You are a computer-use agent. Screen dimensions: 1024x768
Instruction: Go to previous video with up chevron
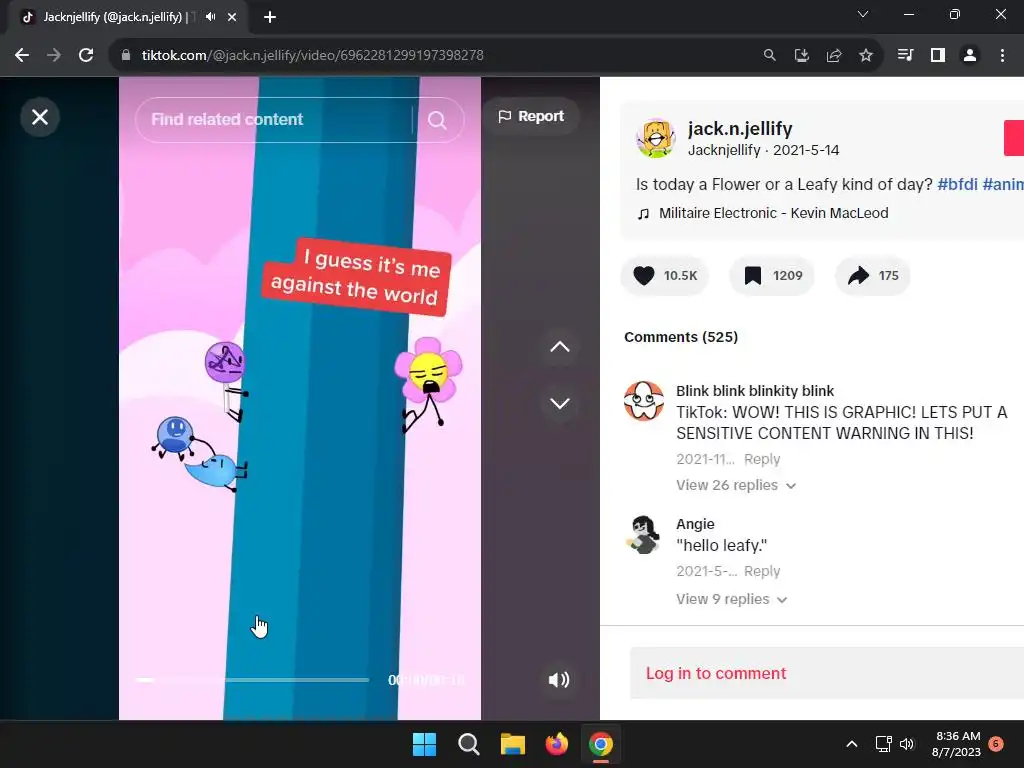tap(560, 347)
